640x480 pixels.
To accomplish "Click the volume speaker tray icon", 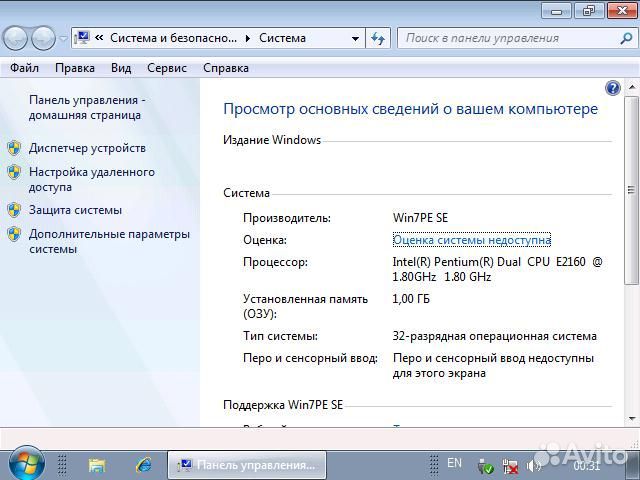I will pyautogui.click(x=533, y=465).
